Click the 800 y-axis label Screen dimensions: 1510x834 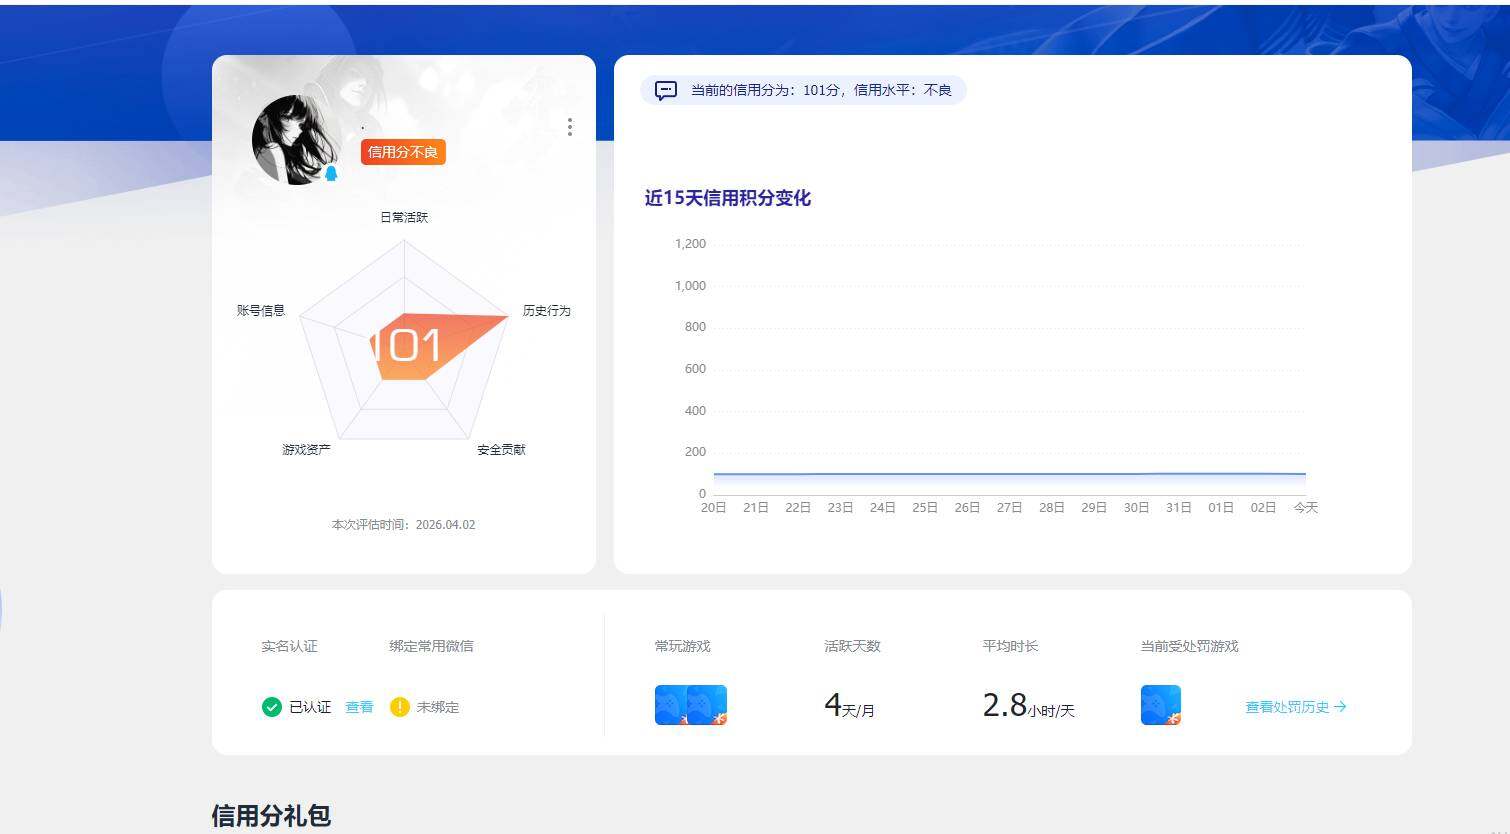pos(695,327)
